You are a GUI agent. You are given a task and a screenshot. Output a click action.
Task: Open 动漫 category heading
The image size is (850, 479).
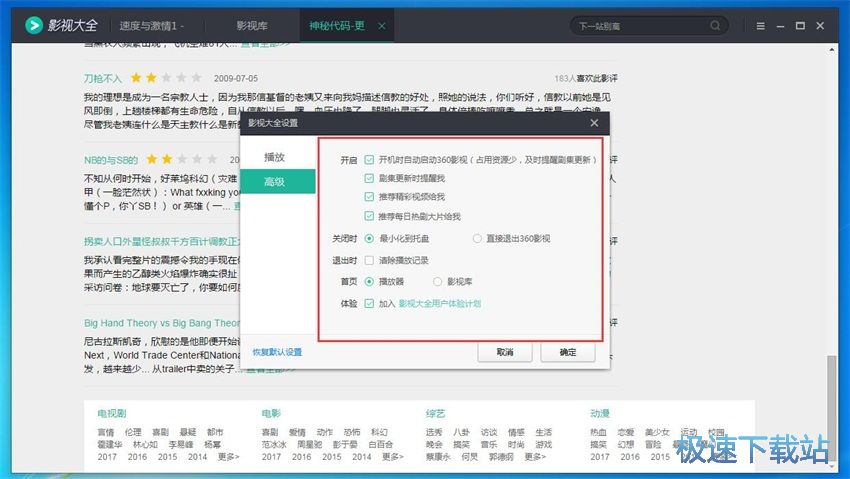coord(600,413)
